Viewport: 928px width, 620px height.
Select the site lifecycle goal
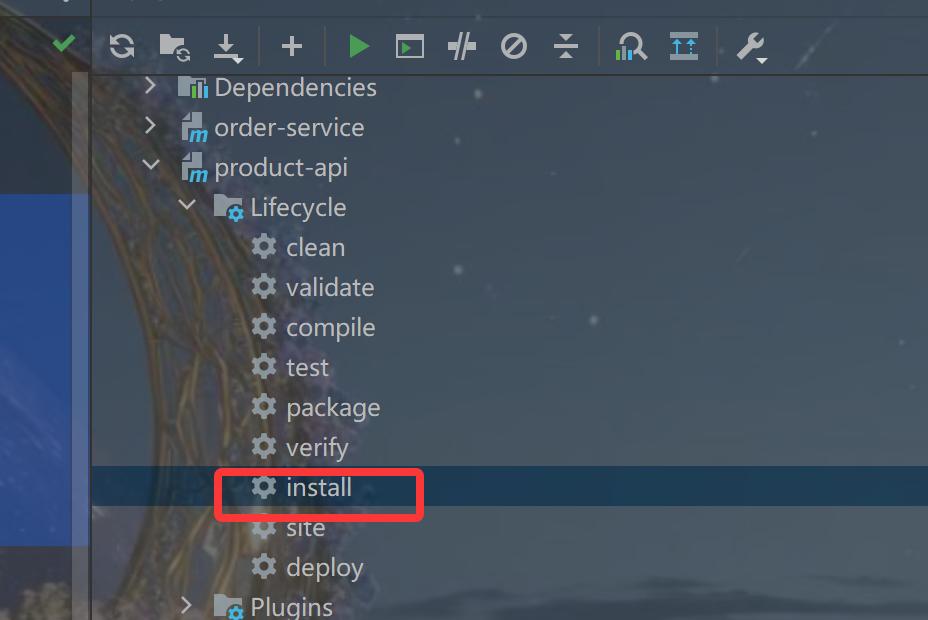305,528
